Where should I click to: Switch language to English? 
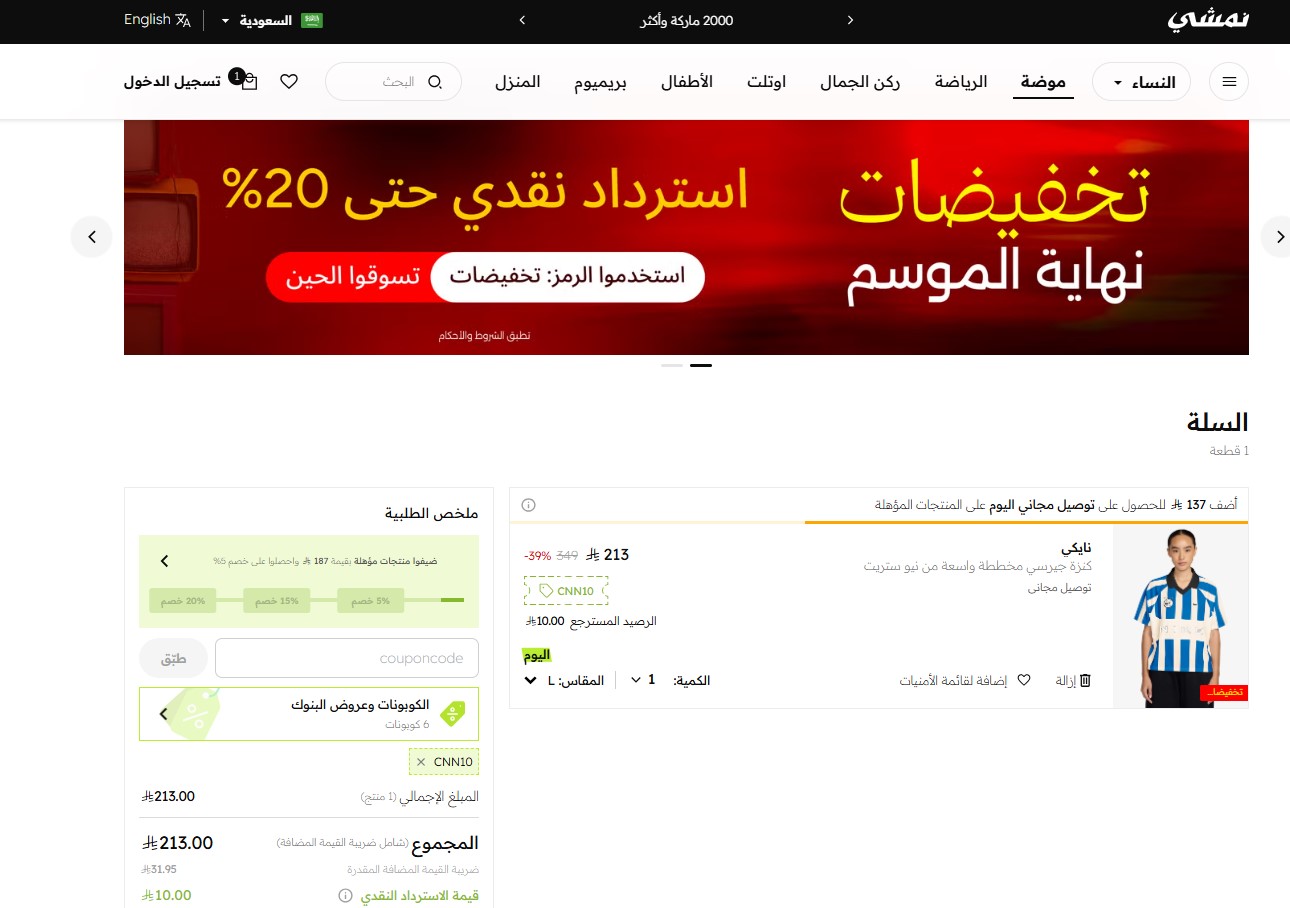pyautogui.click(x=147, y=20)
